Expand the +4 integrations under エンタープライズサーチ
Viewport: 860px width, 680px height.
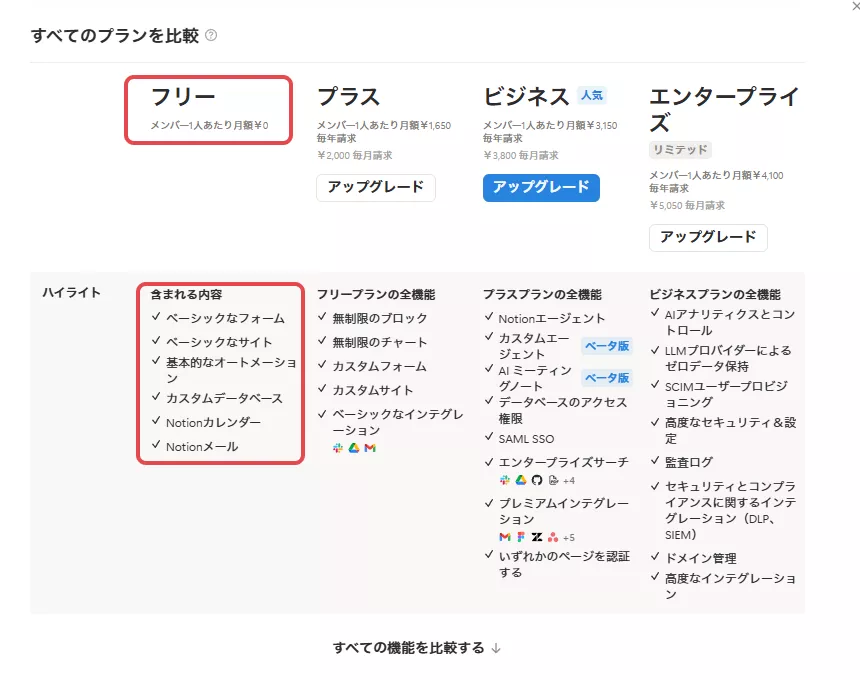[x=571, y=480]
